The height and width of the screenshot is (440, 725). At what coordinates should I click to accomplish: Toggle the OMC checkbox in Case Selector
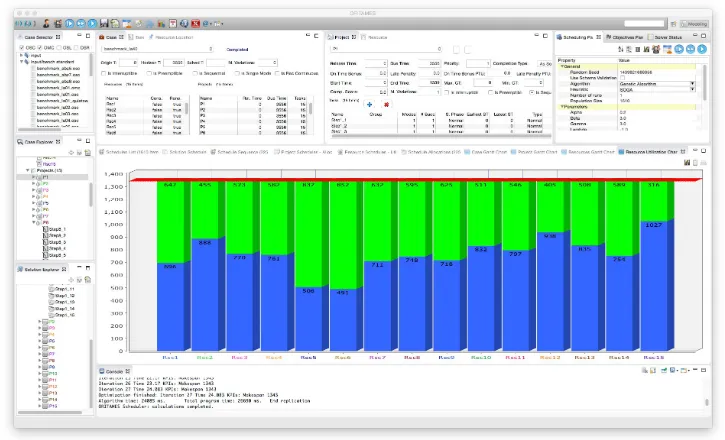[40, 48]
